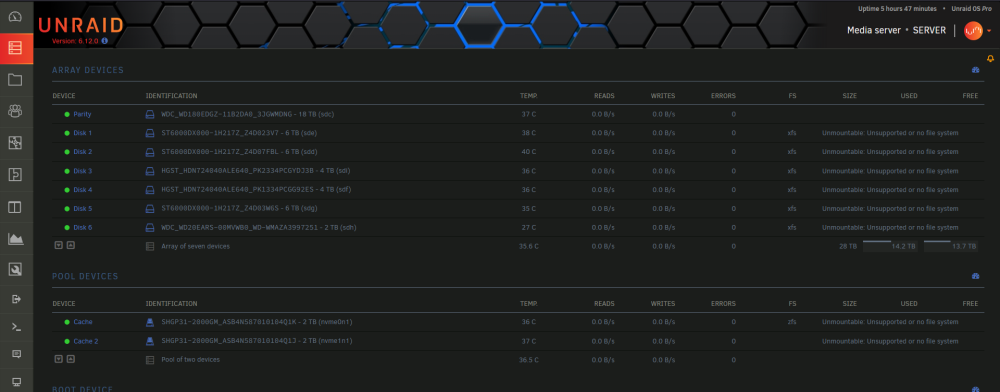Expand the account avatar dropdown arrow
1000x392 pixels.
coord(989,31)
